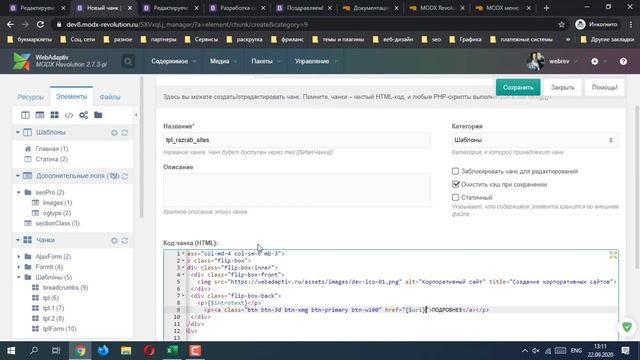Open the breadcrumbs (9) chunk

tap(65, 288)
